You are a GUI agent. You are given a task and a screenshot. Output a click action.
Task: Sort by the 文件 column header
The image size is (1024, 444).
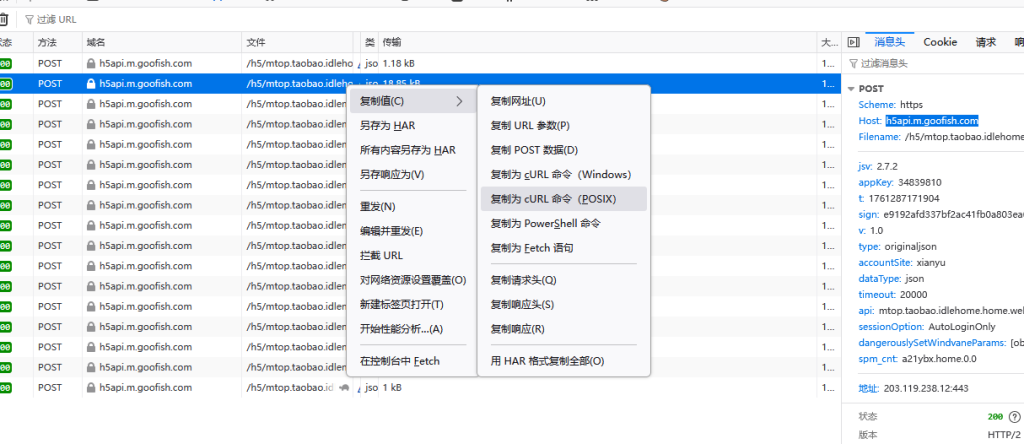coord(297,42)
